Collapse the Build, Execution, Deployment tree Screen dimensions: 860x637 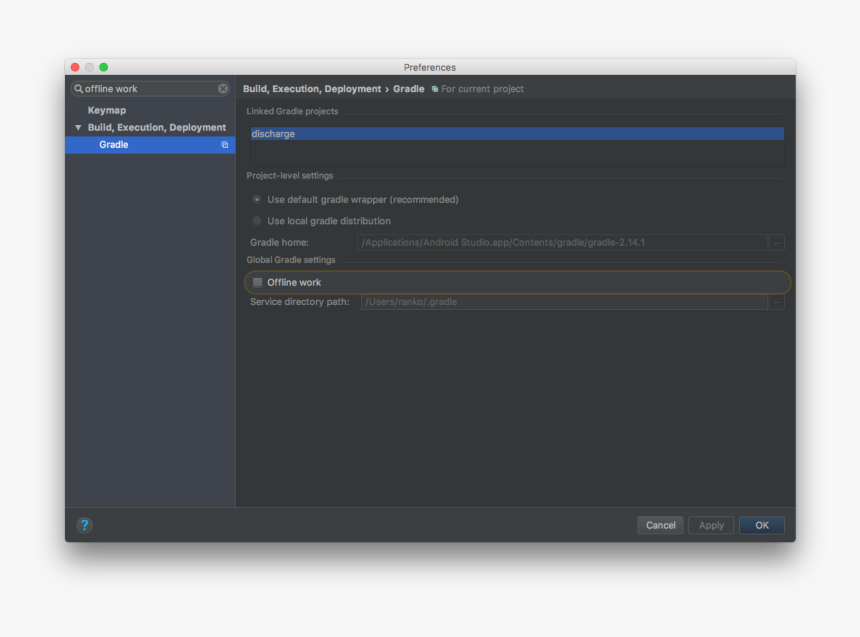78,127
